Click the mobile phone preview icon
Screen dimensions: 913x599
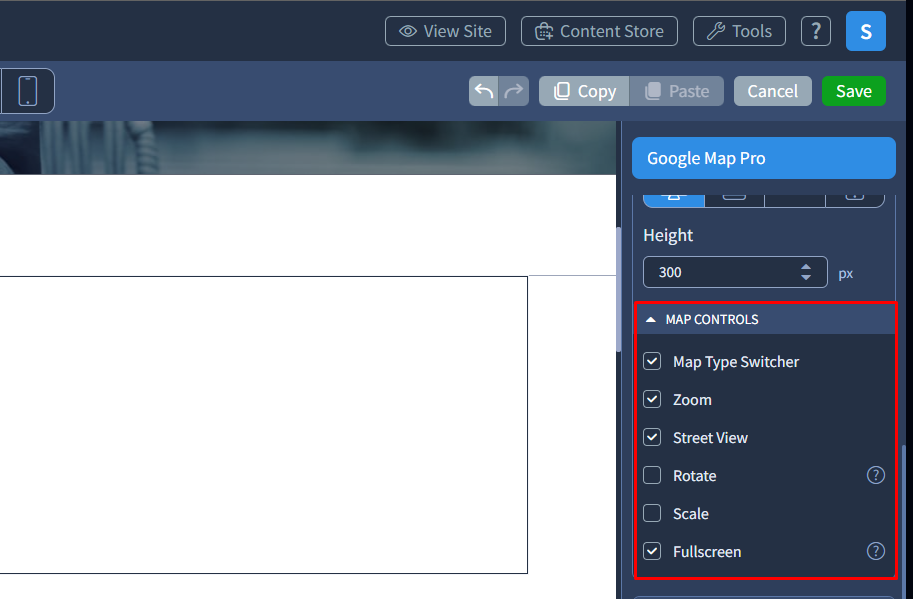28,91
